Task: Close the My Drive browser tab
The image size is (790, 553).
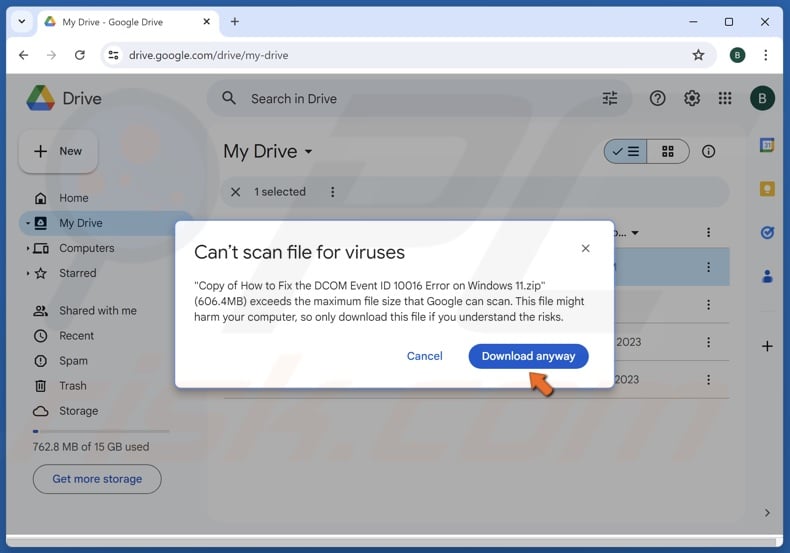Action: [x=207, y=22]
